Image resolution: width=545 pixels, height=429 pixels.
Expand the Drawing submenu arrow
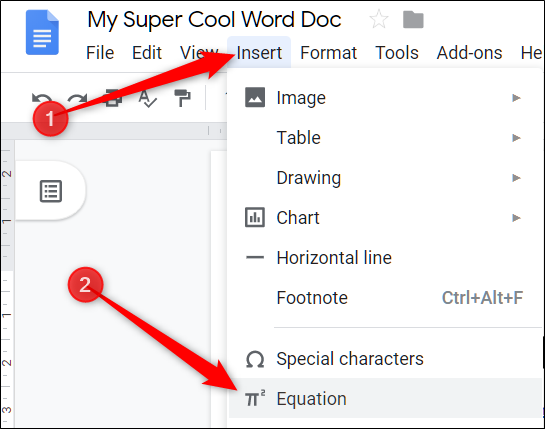[516, 178]
